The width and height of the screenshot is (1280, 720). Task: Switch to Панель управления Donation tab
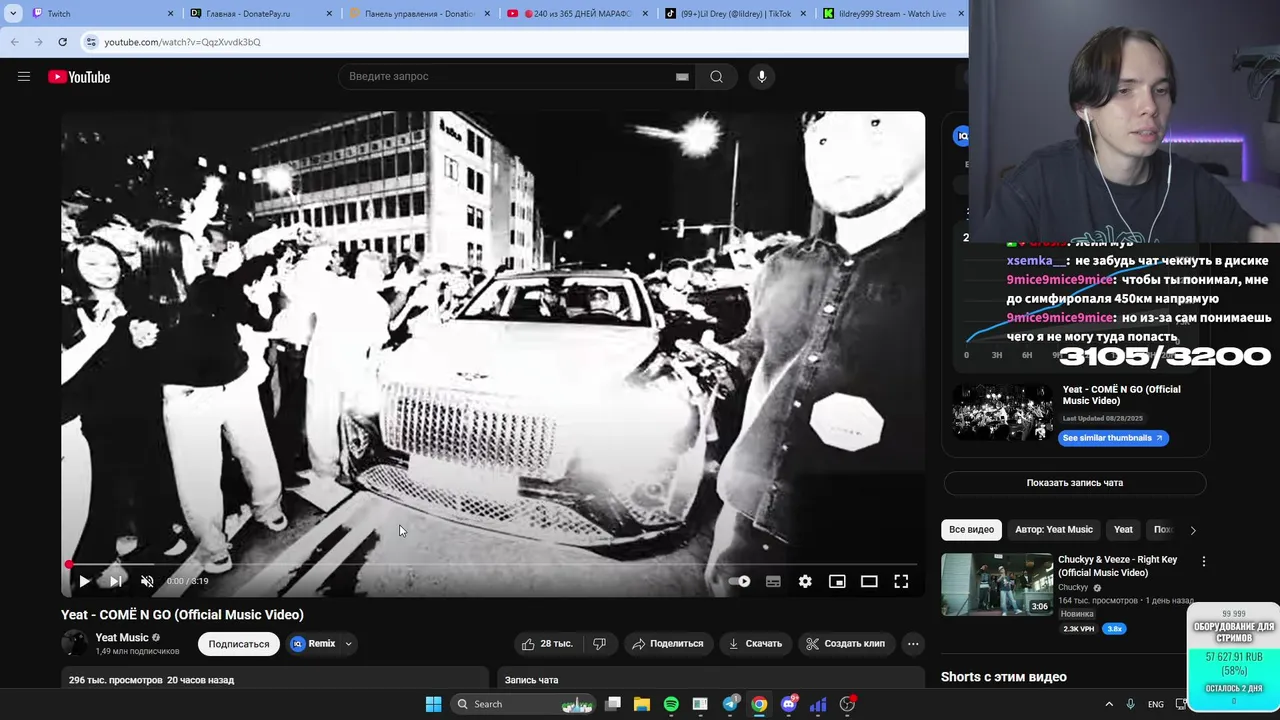coord(418,14)
